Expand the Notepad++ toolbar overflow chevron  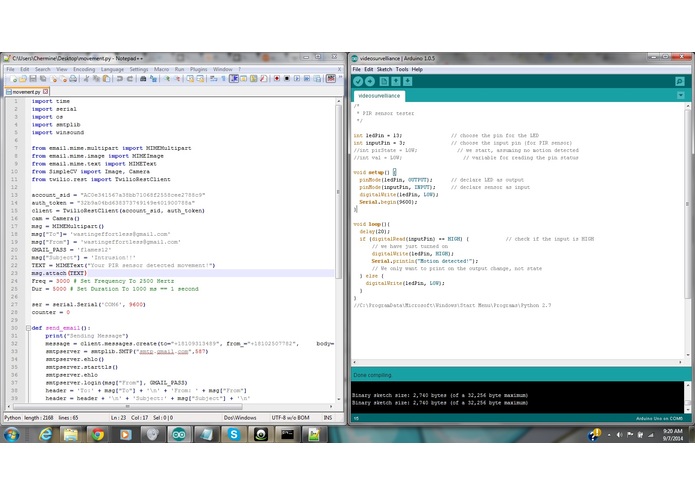click(340, 78)
